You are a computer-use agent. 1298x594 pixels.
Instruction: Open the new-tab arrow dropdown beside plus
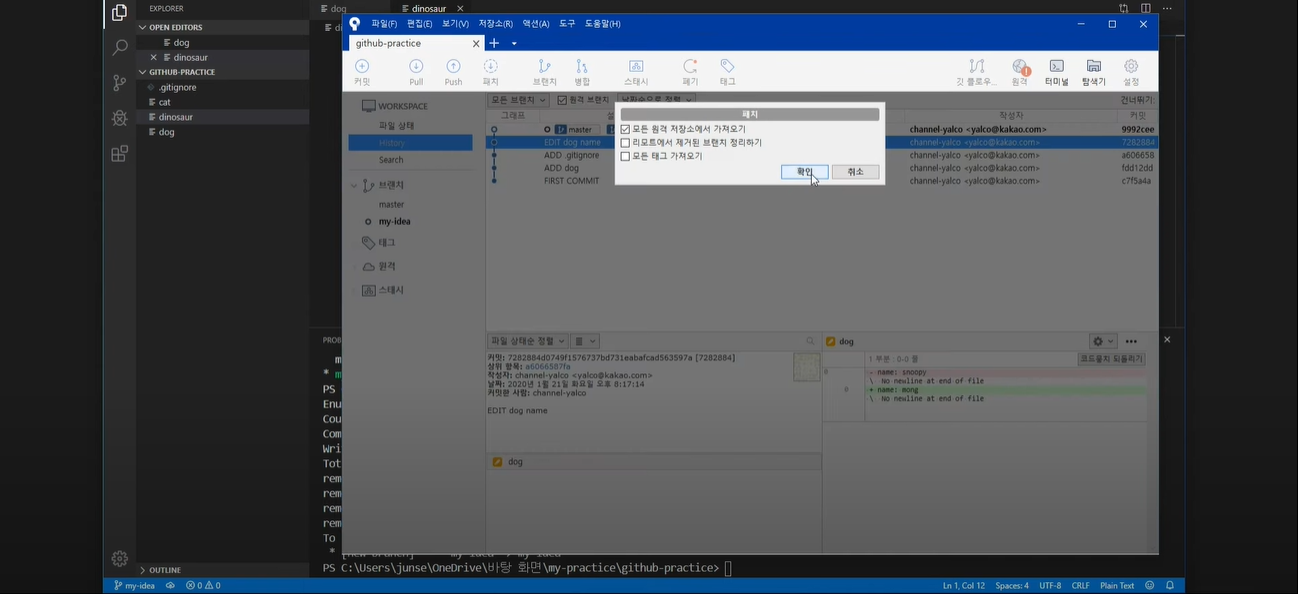point(514,43)
